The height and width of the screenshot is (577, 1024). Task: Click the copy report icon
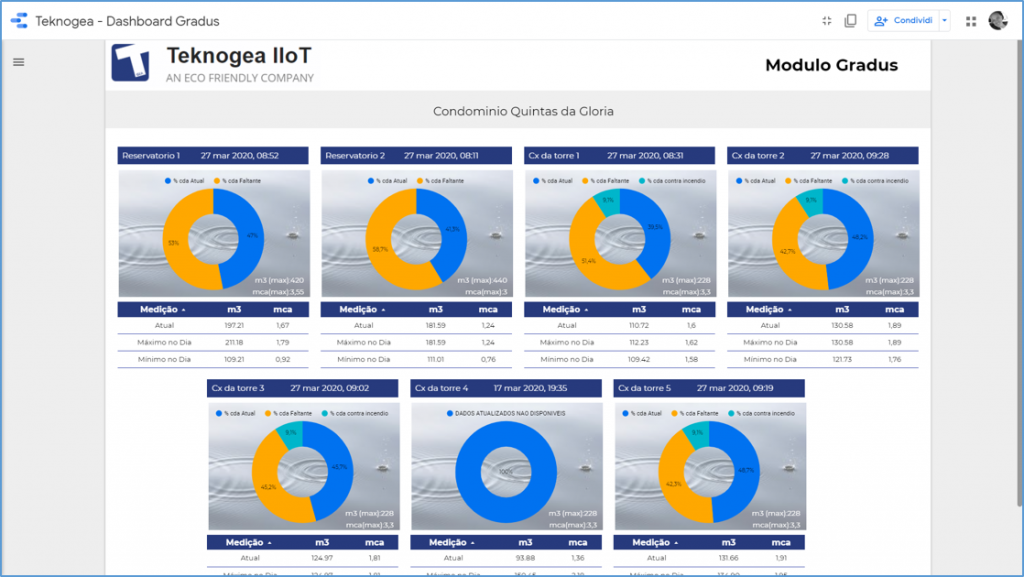point(850,21)
